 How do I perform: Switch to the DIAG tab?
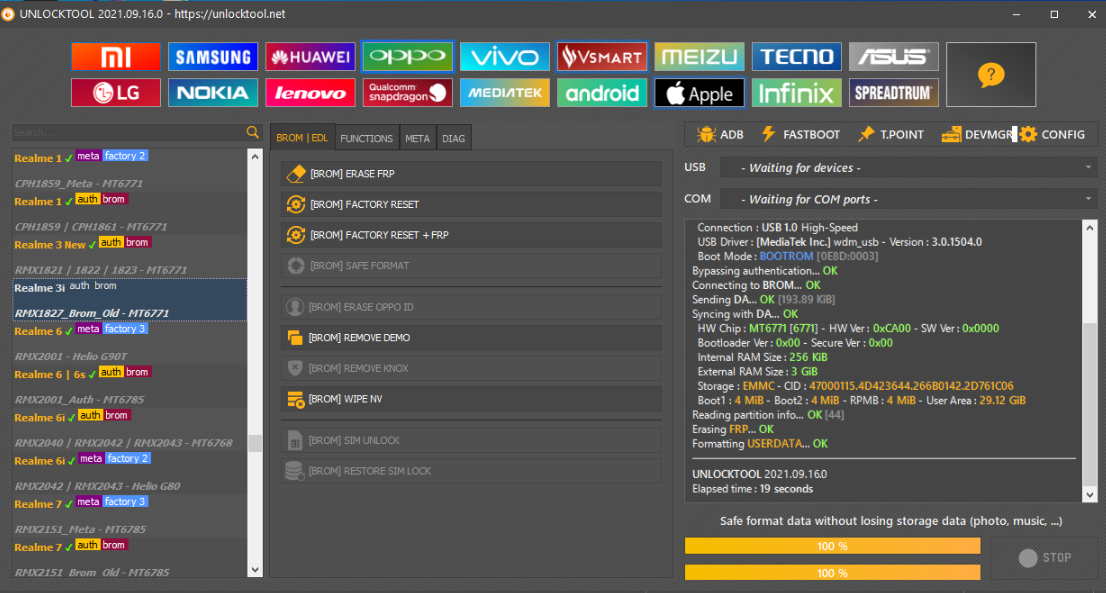(x=454, y=138)
